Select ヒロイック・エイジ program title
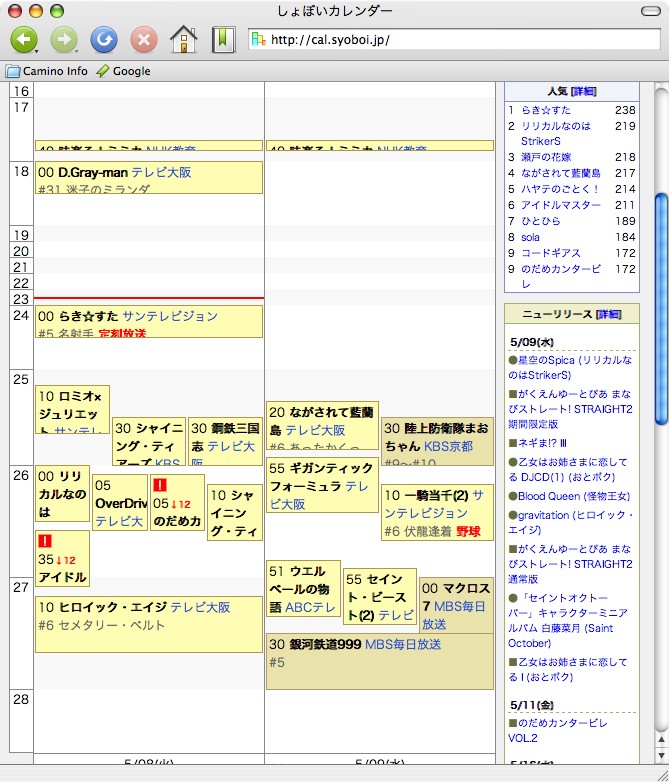The image size is (669, 782). pos(113,607)
